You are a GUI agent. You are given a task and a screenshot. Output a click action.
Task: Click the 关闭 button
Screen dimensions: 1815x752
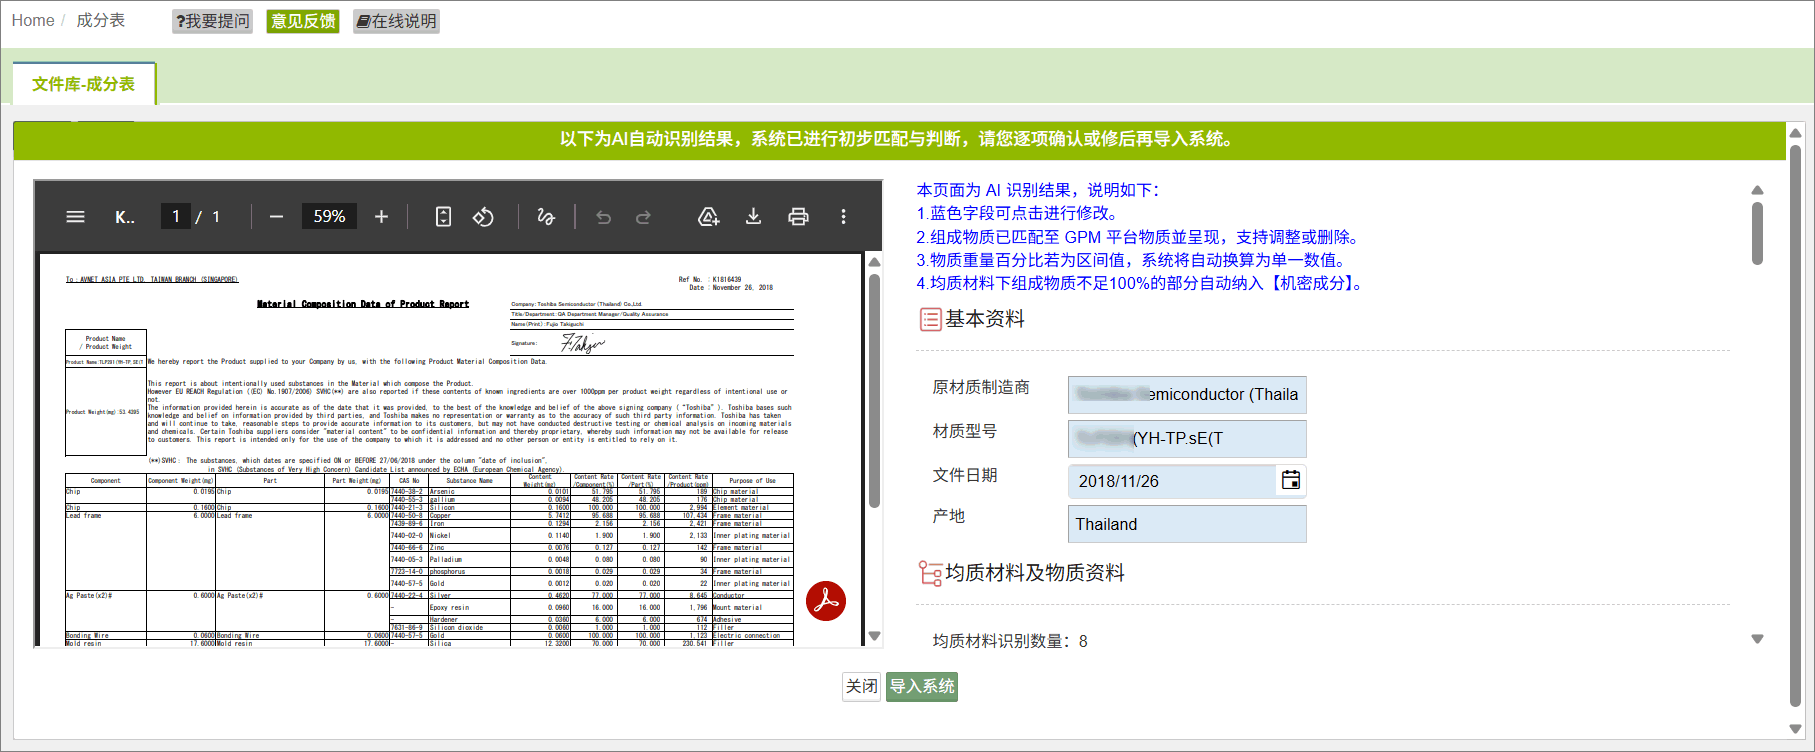[861, 686]
